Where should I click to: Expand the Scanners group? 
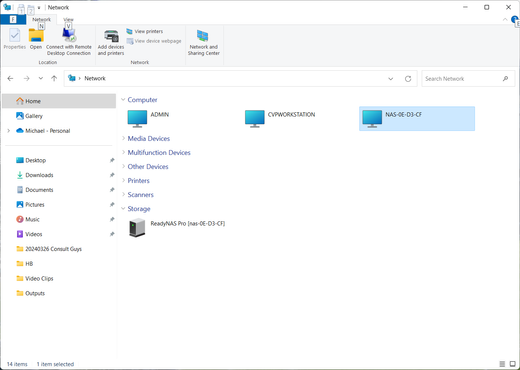click(123, 194)
